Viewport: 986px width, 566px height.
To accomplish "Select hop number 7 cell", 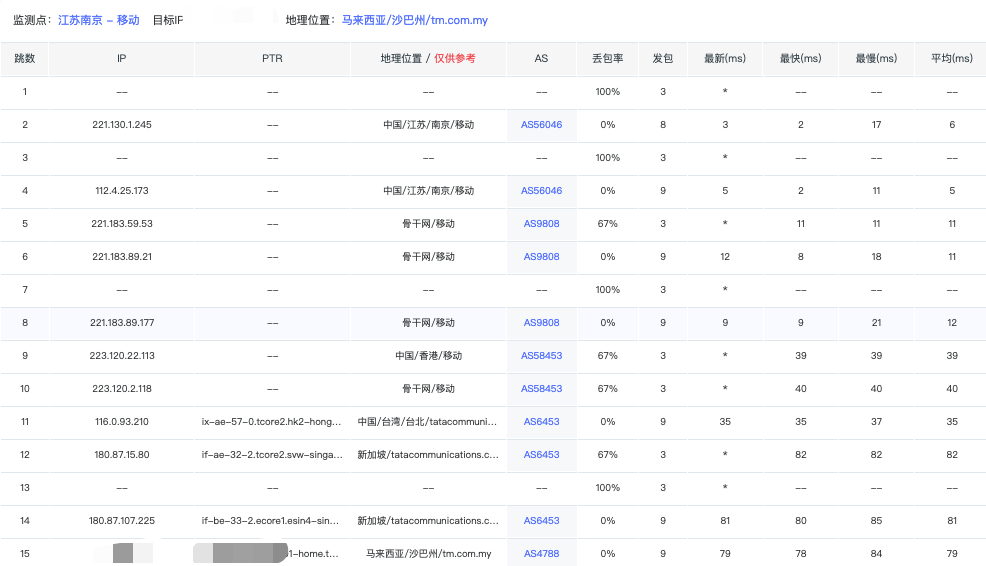I will (25, 289).
